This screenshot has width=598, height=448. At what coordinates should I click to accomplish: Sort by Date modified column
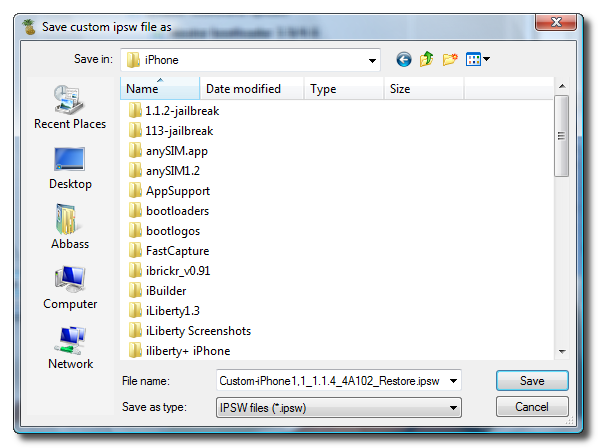point(252,88)
